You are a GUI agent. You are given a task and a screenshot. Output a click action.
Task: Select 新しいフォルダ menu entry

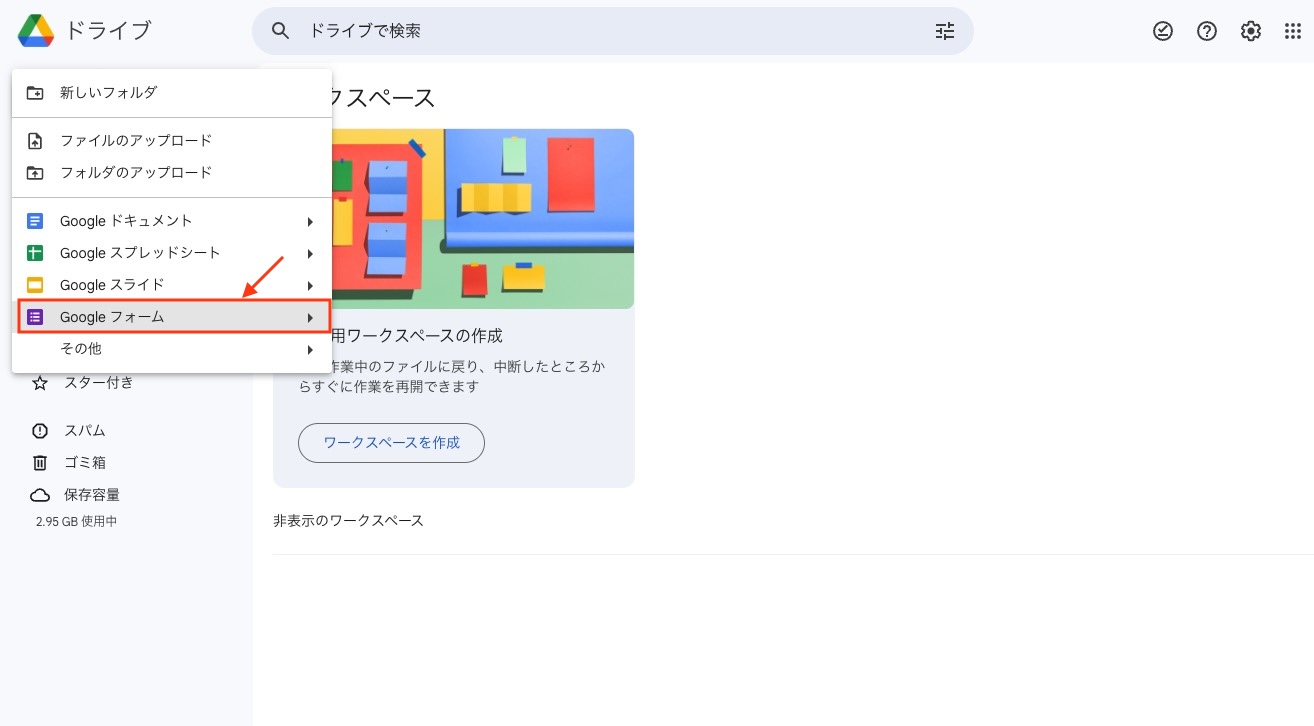tap(172, 92)
